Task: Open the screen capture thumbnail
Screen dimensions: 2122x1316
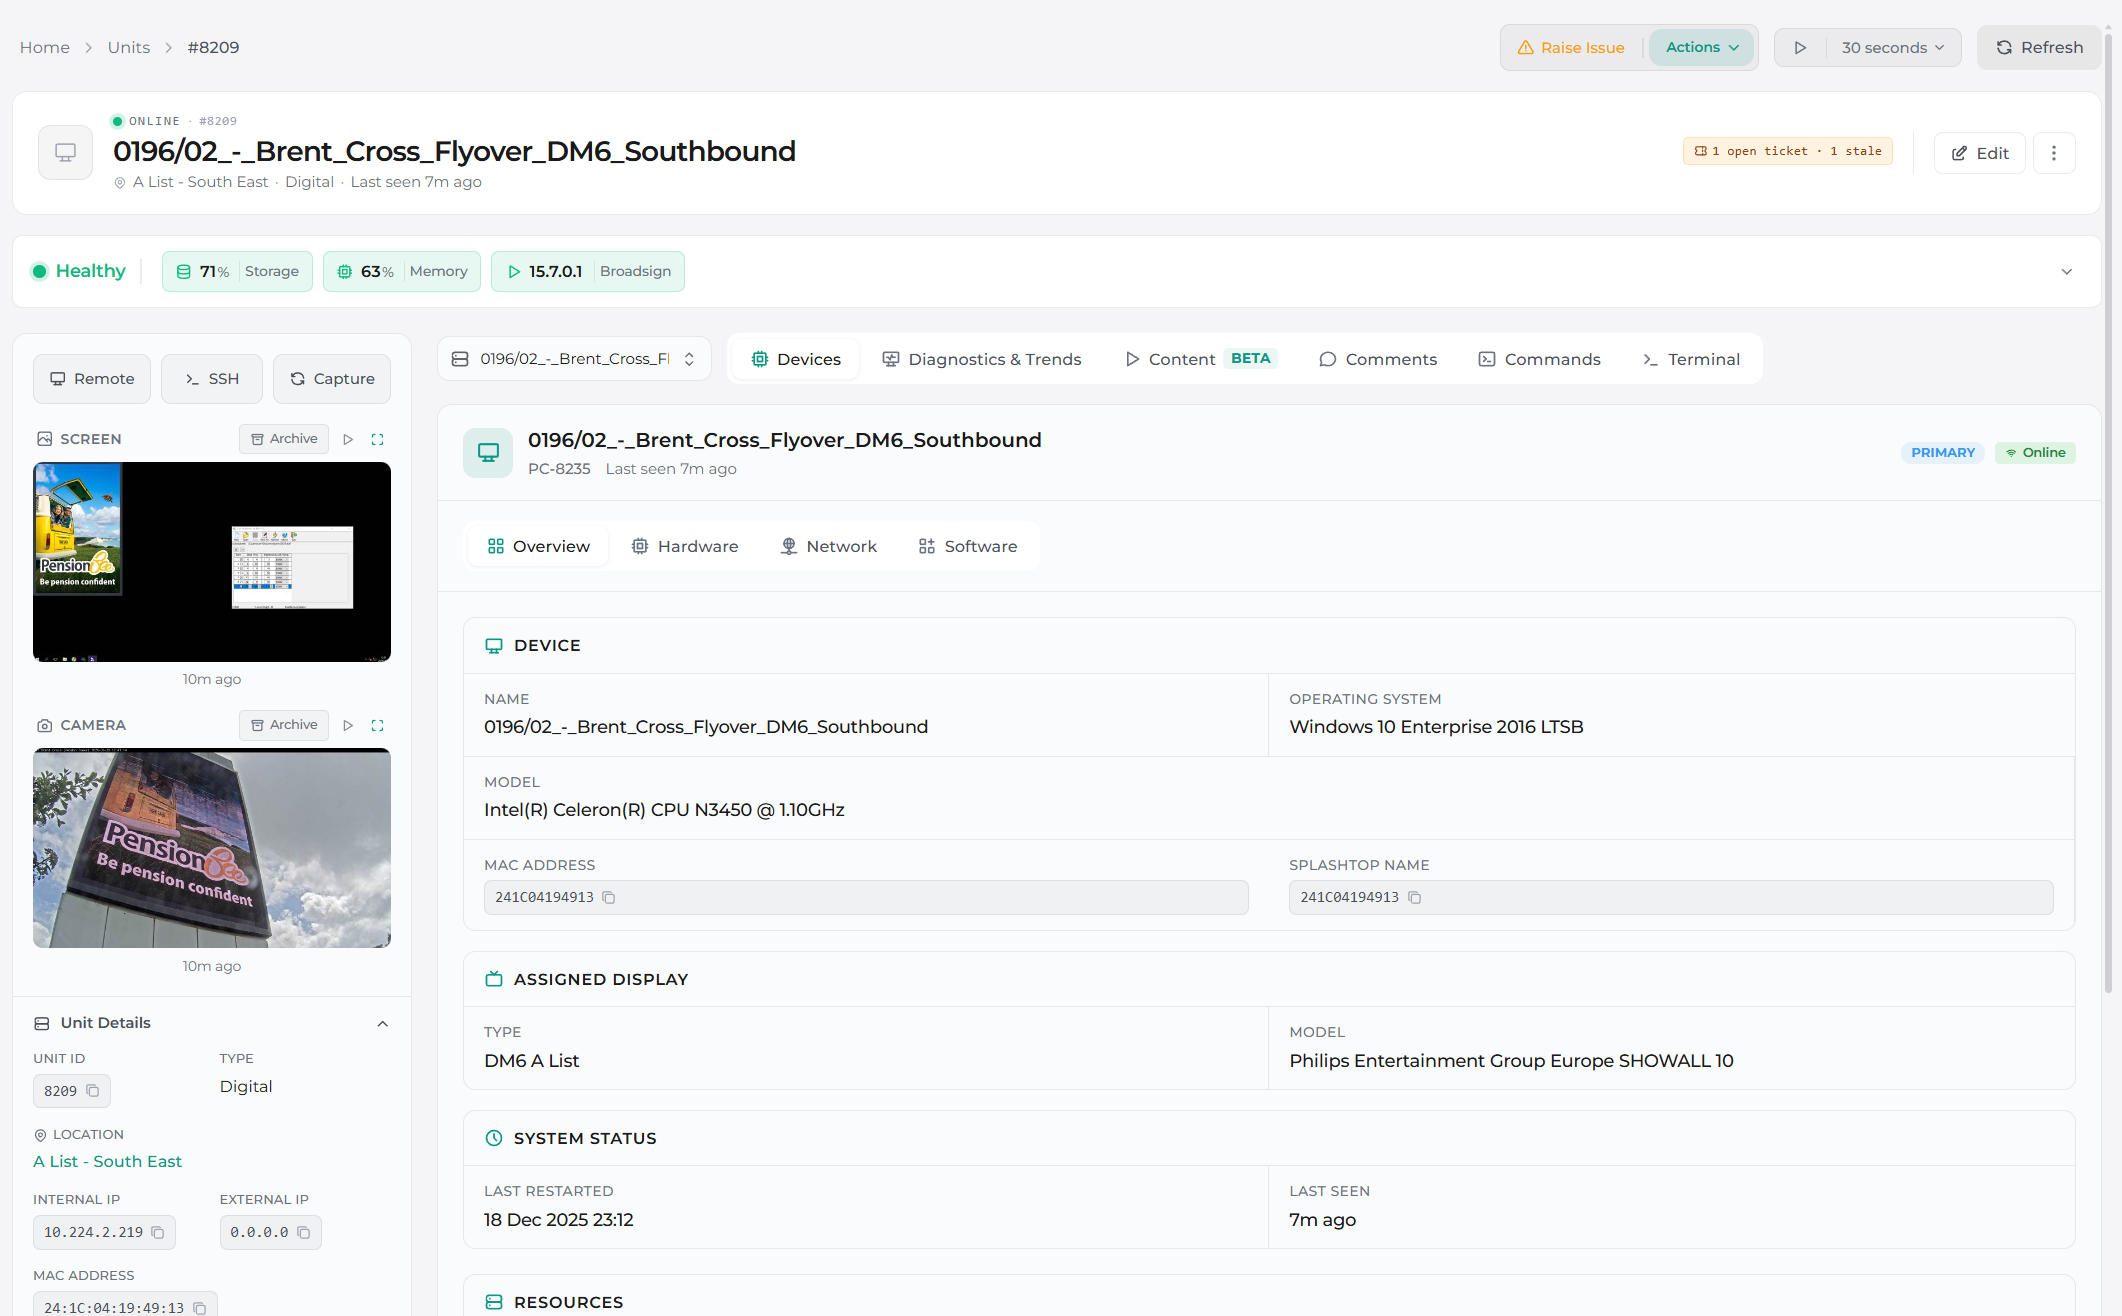Action: [x=212, y=562]
